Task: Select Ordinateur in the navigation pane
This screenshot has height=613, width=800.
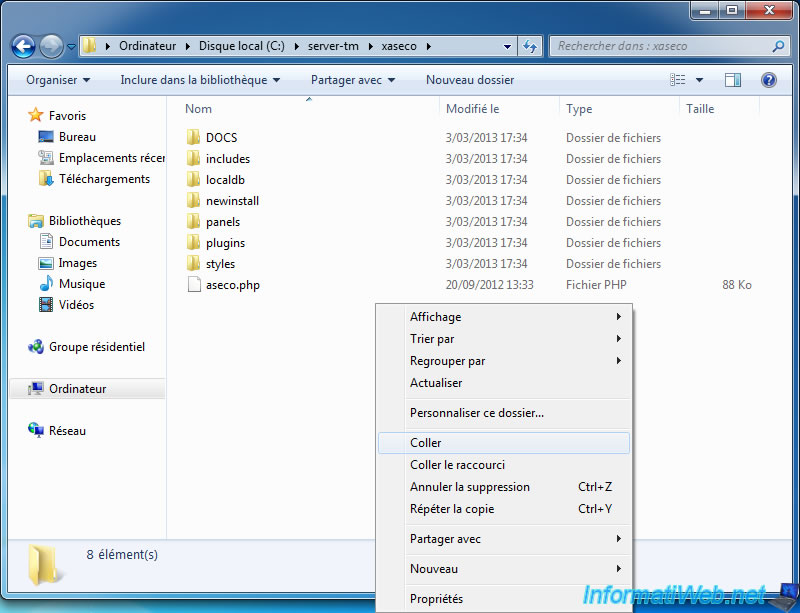Action: (87, 389)
